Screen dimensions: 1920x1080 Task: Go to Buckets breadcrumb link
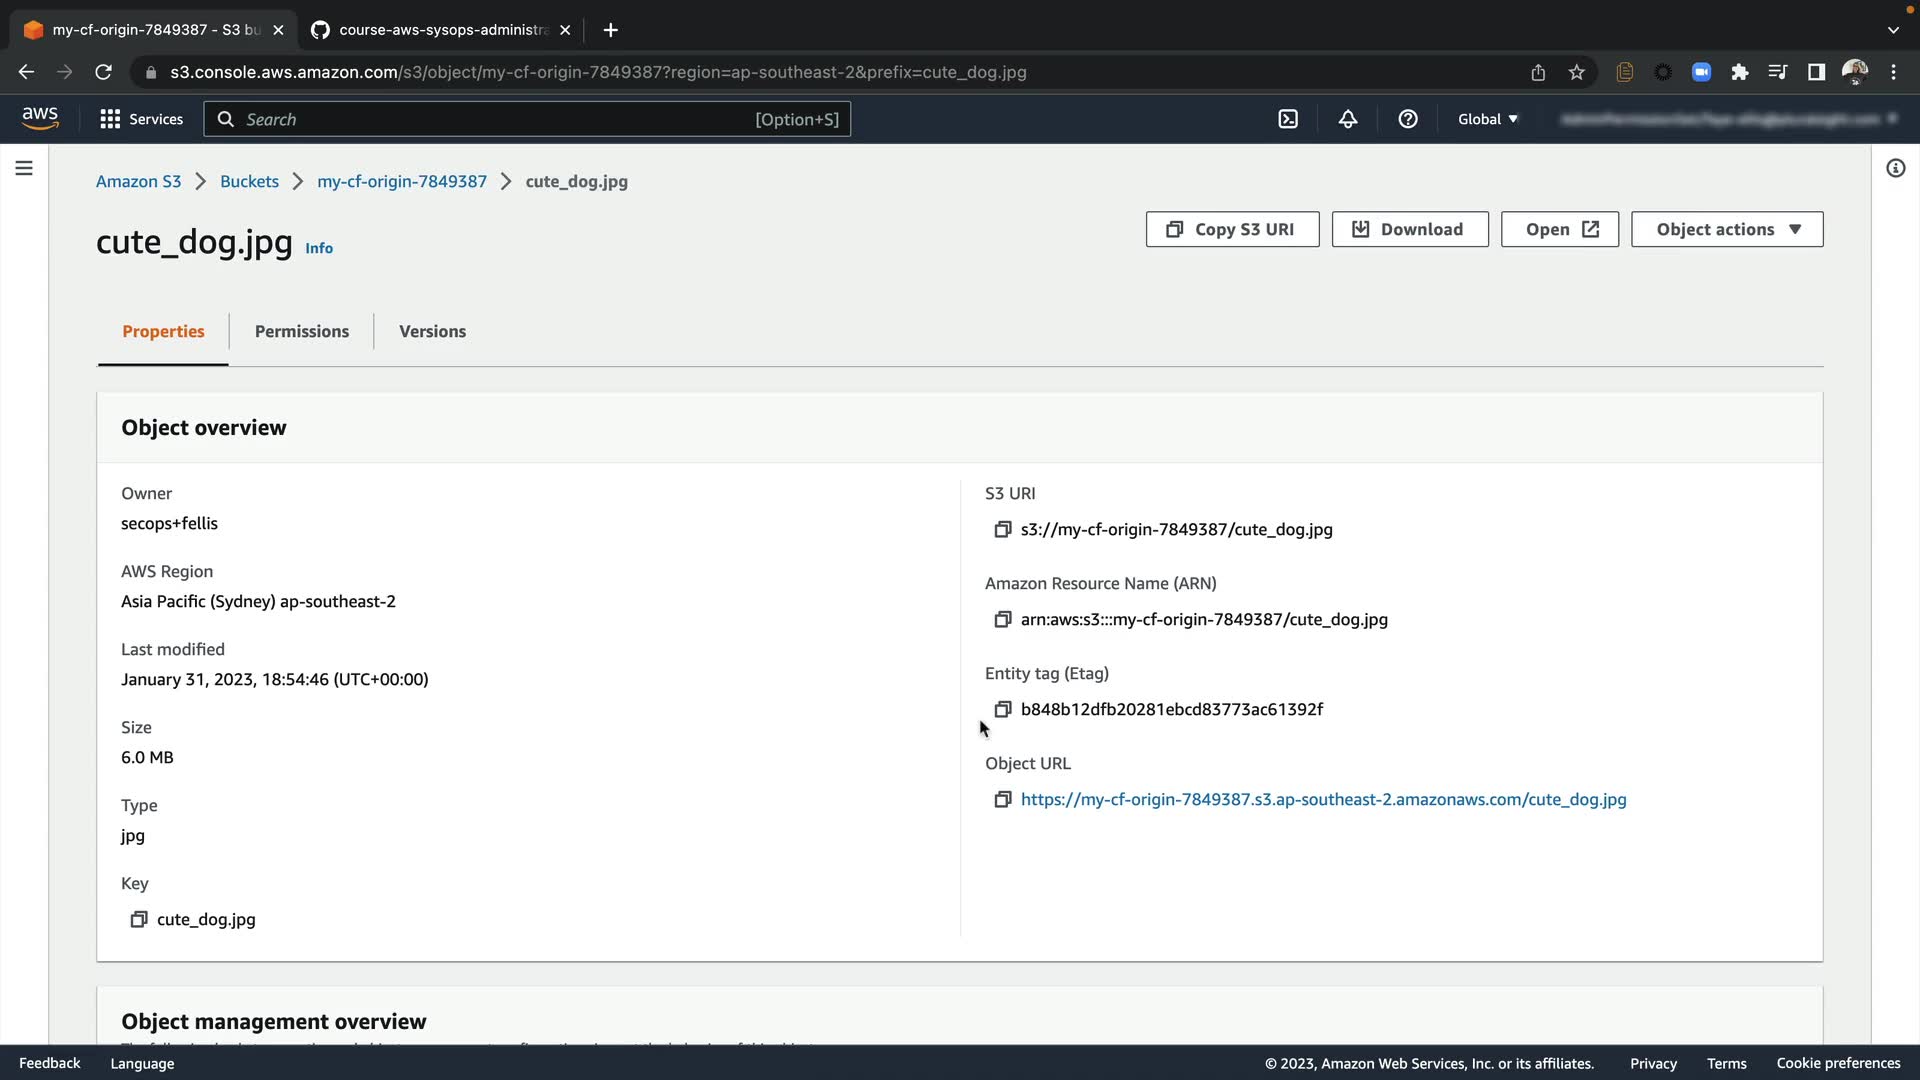249,181
